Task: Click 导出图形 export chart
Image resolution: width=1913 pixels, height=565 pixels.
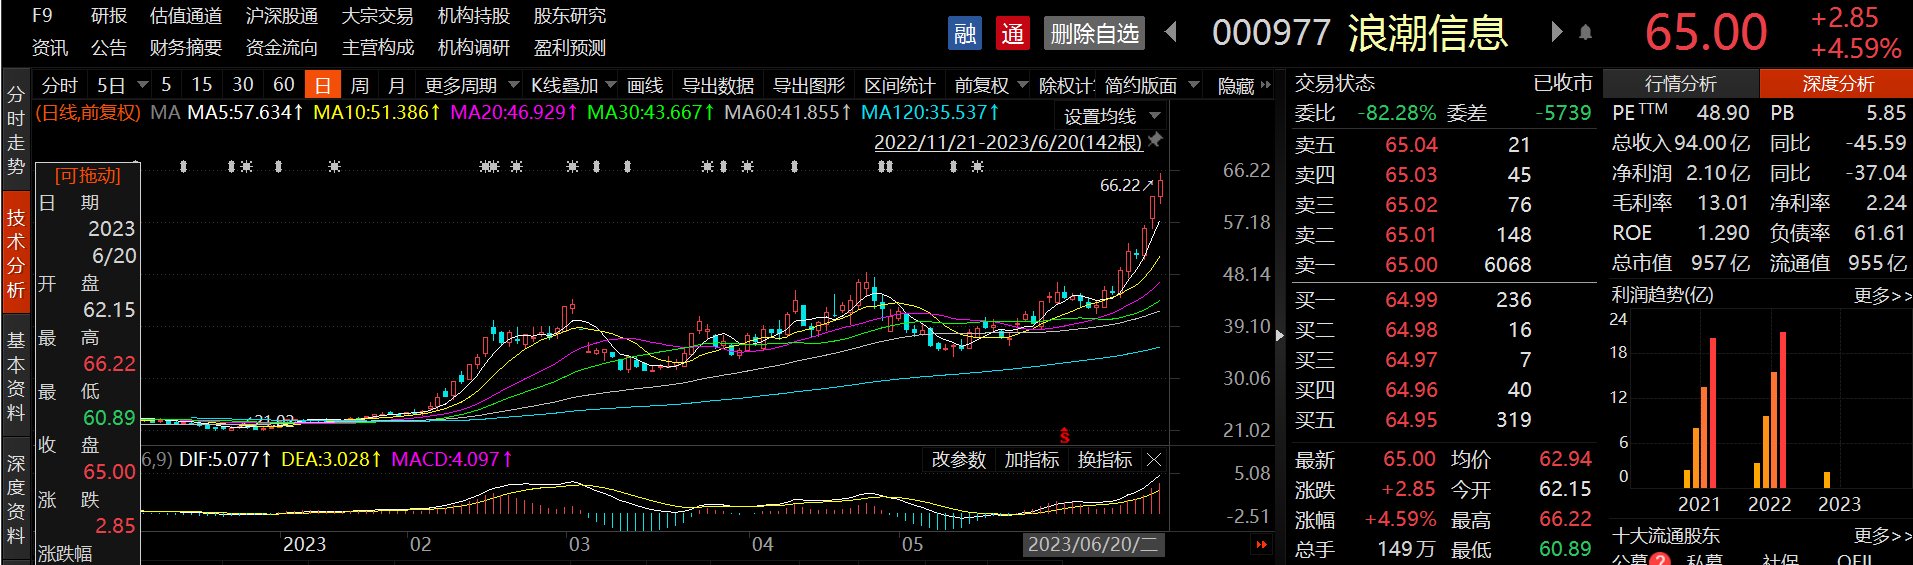Action: click(x=809, y=85)
